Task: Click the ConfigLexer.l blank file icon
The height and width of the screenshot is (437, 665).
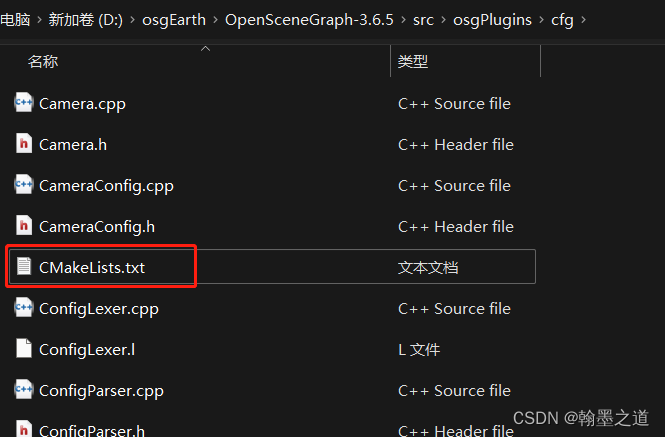Action: (24, 348)
